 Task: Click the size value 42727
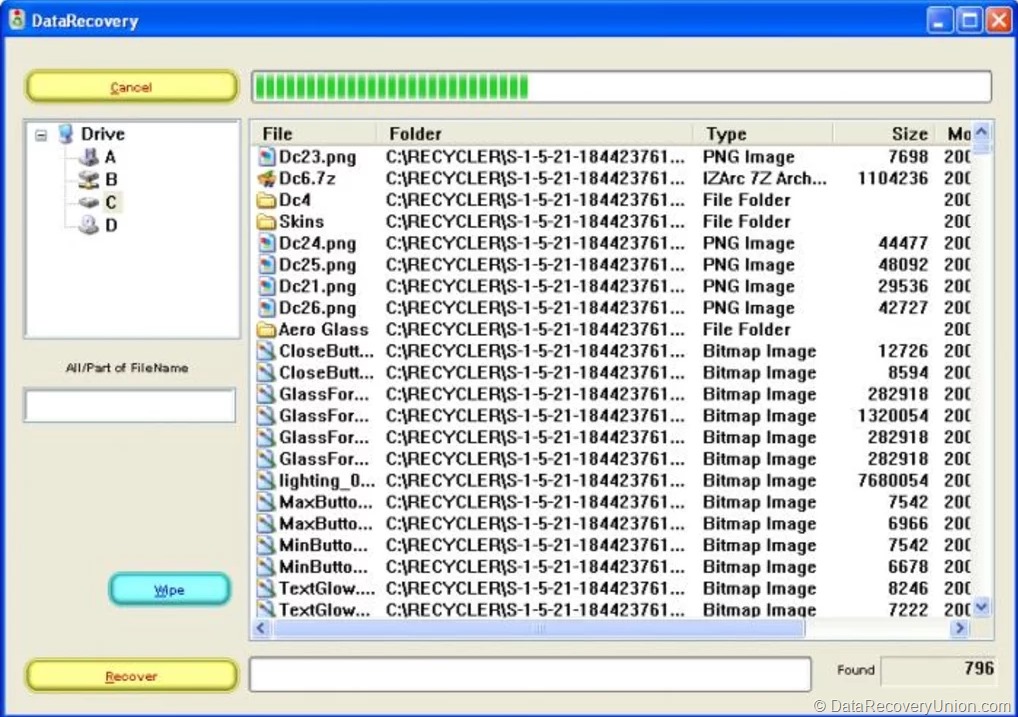click(903, 308)
